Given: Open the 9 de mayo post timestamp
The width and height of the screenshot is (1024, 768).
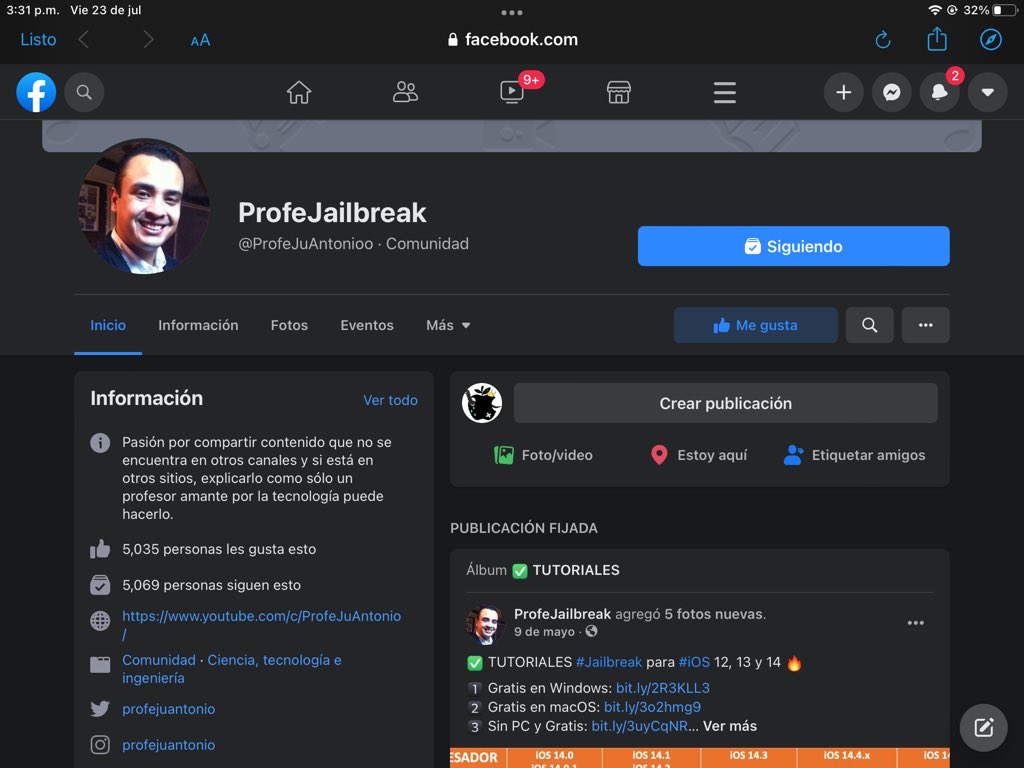Looking at the screenshot, I should (544, 632).
